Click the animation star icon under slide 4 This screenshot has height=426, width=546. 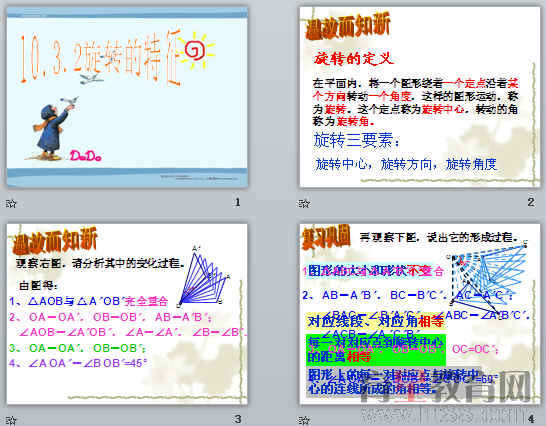[304, 420]
